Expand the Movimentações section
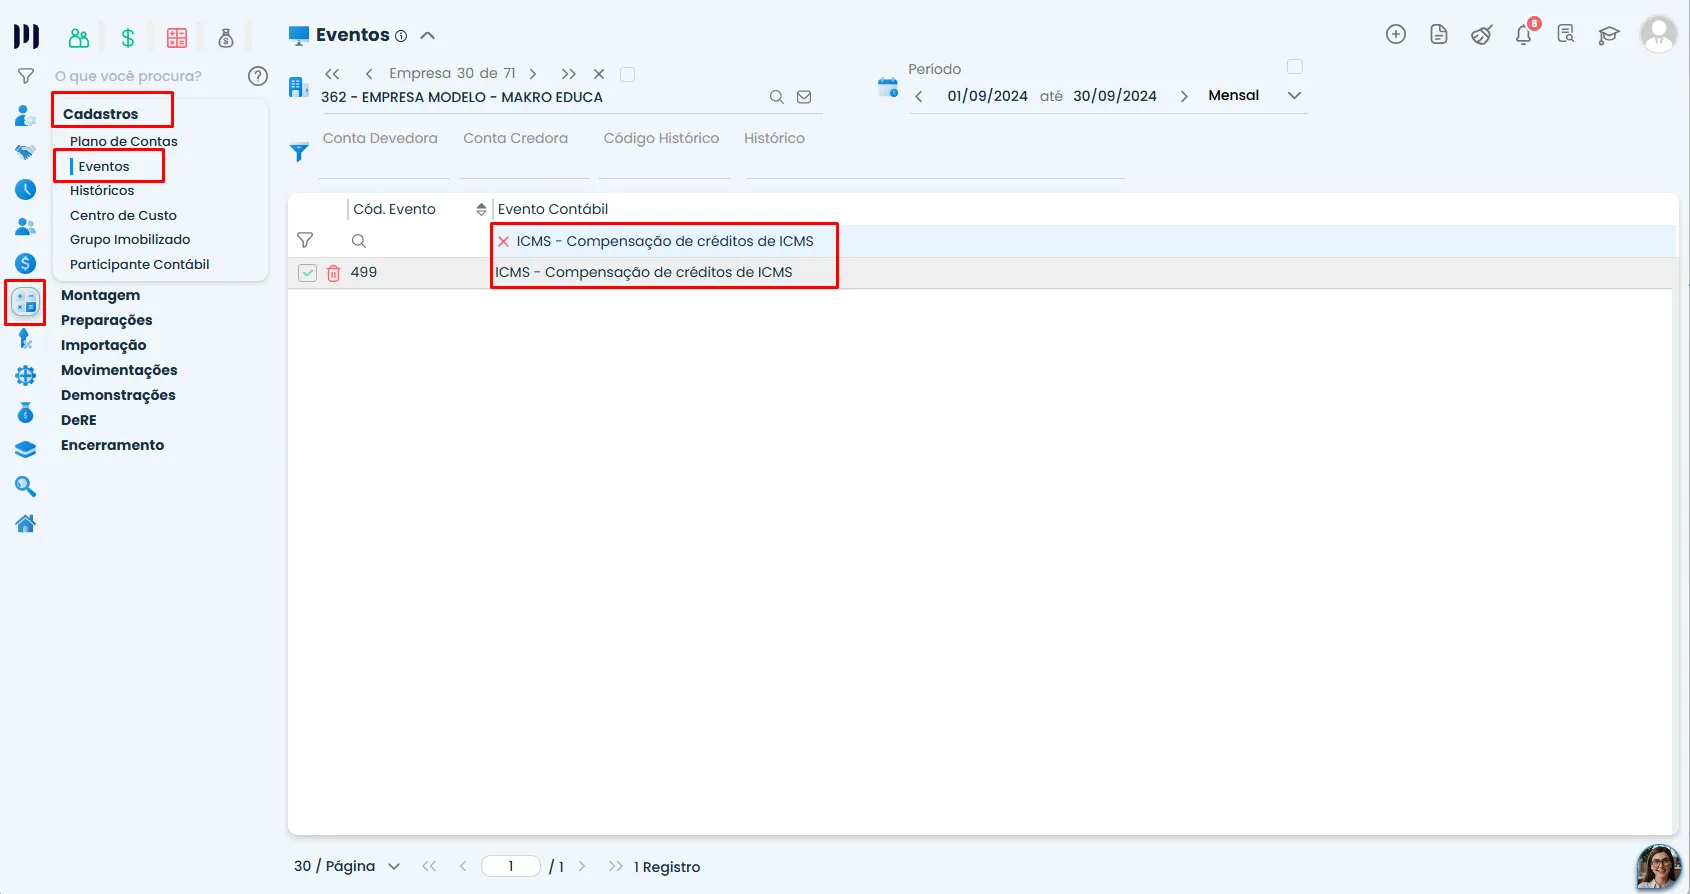 tap(119, 371)
